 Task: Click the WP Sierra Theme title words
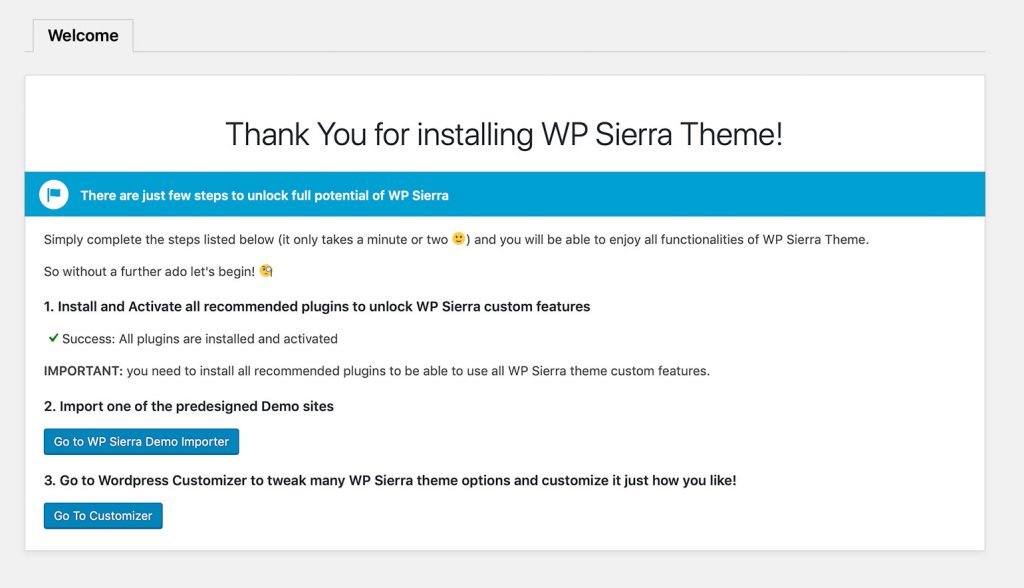pyautogui.click(x=662, y=134)
